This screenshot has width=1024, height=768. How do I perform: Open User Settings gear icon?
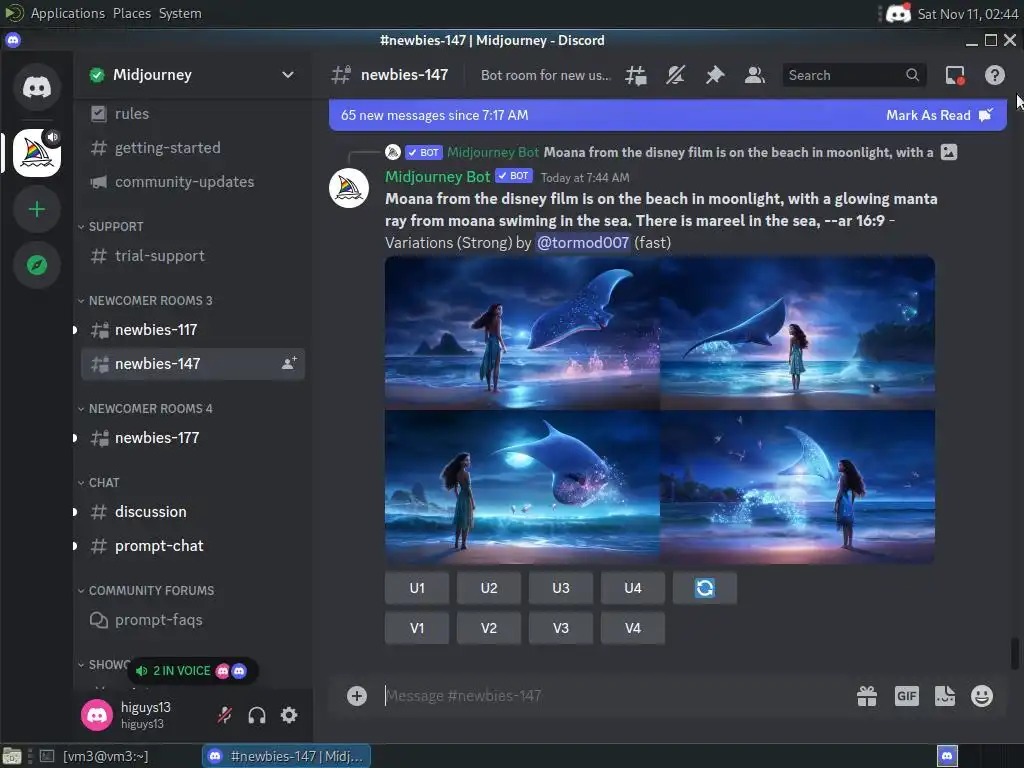click(x=289, y=715)
